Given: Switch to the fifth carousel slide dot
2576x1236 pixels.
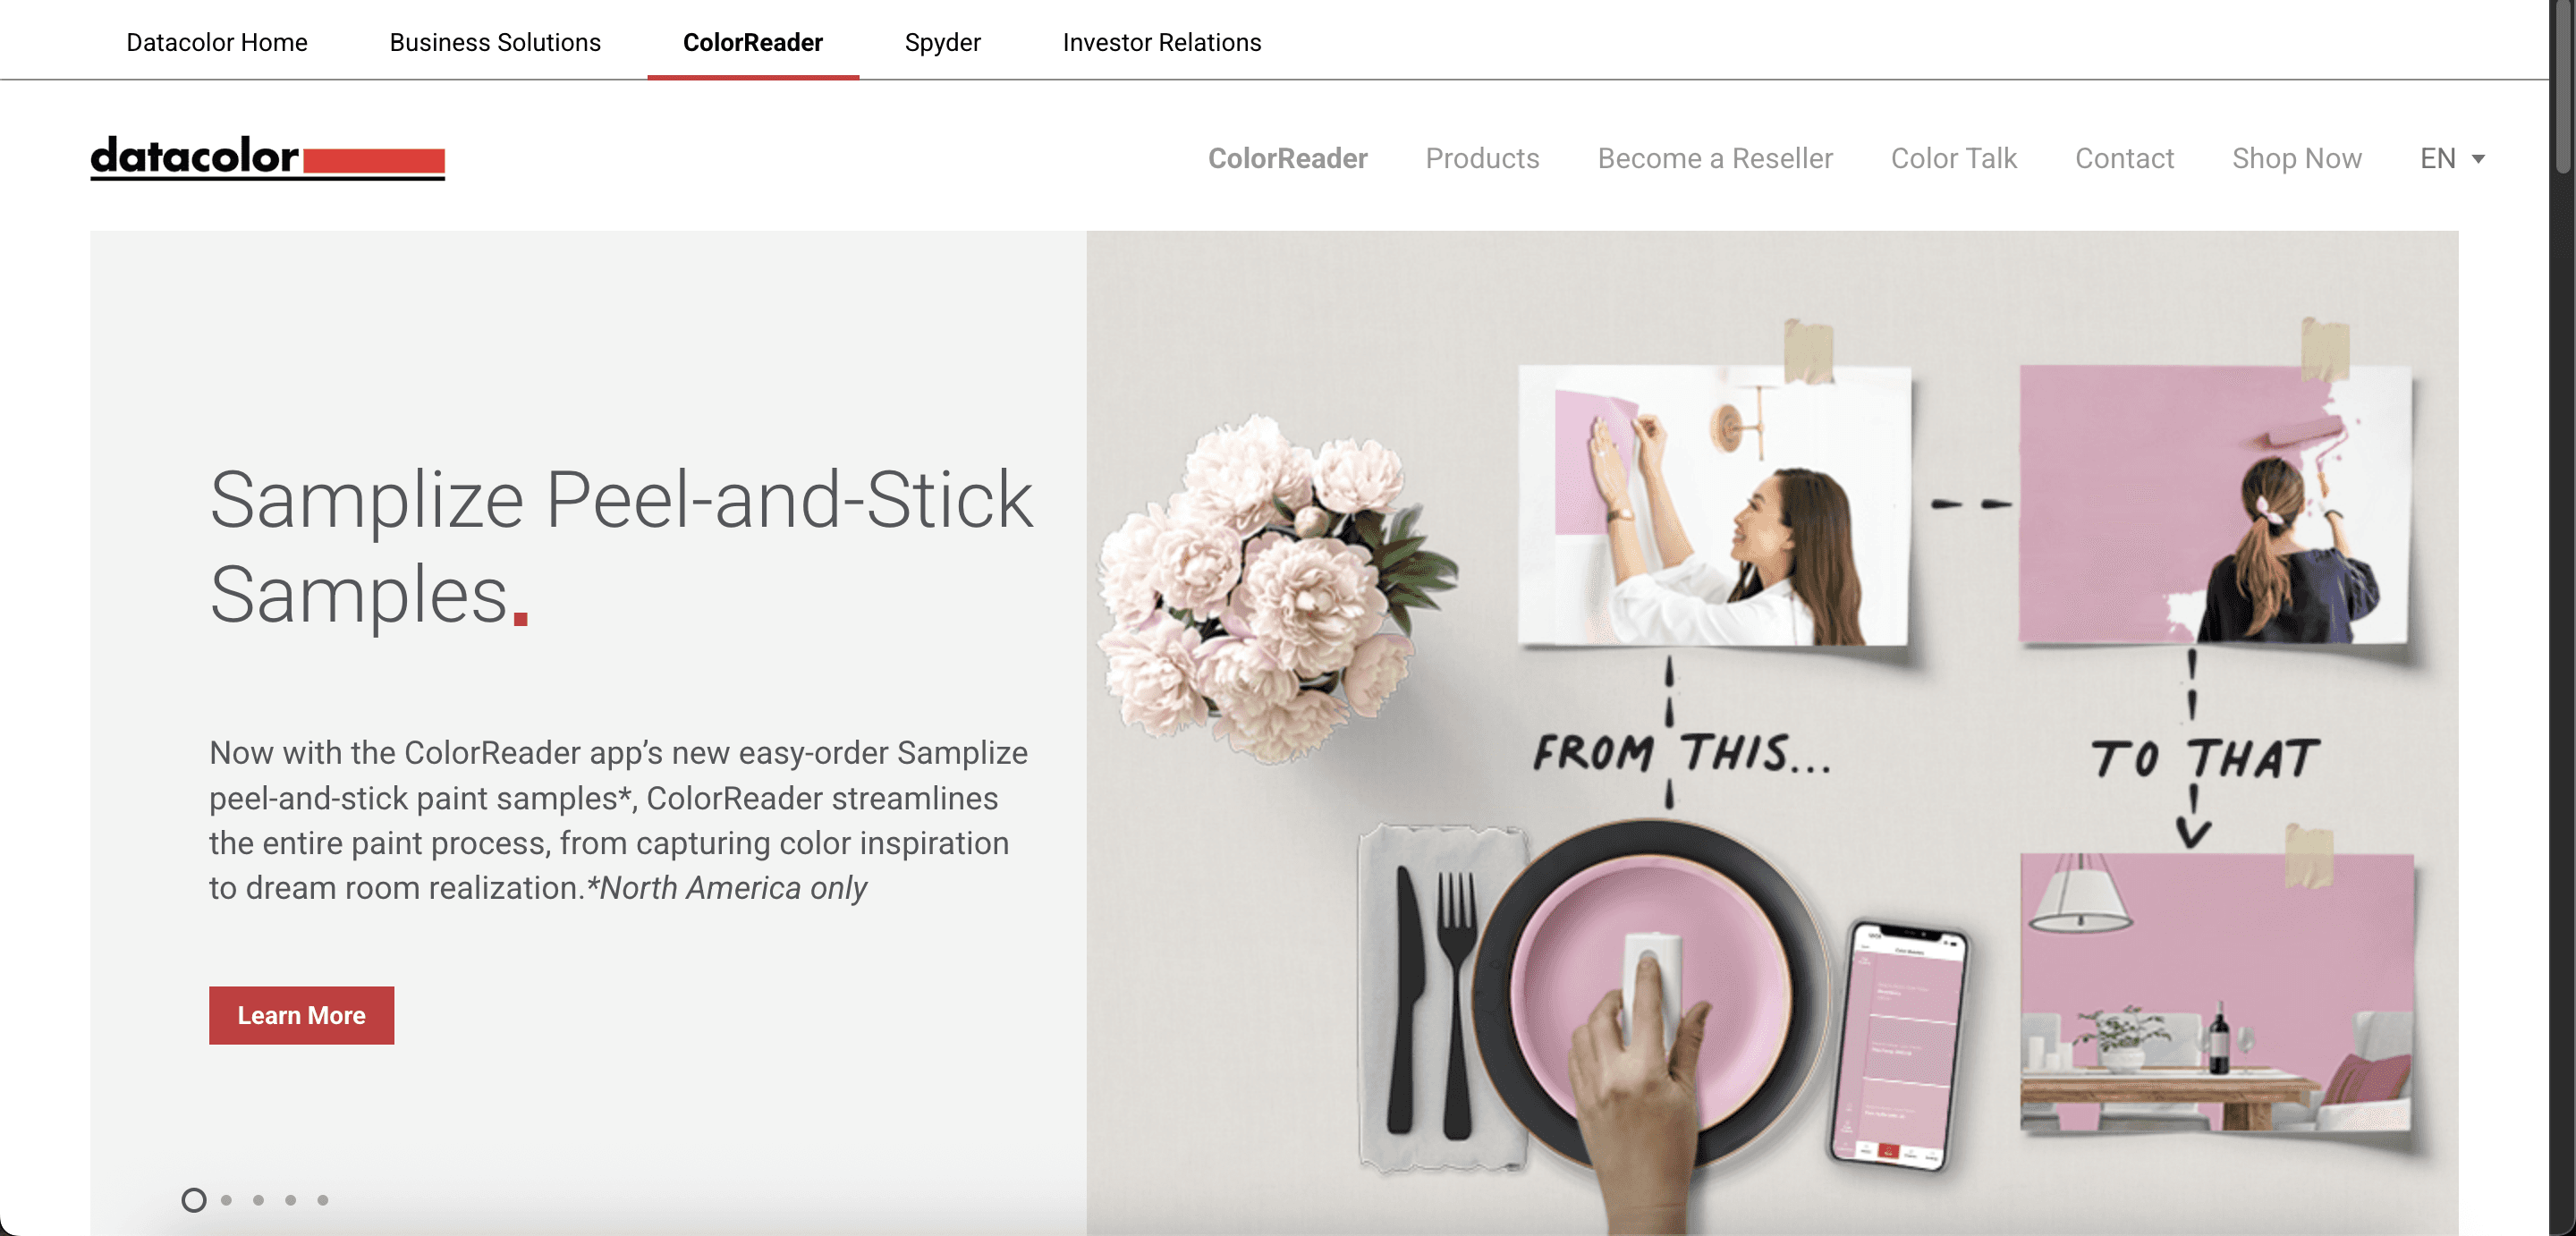Looking at the screenshot, I should pyautogui.click(x=323, y=1200).
